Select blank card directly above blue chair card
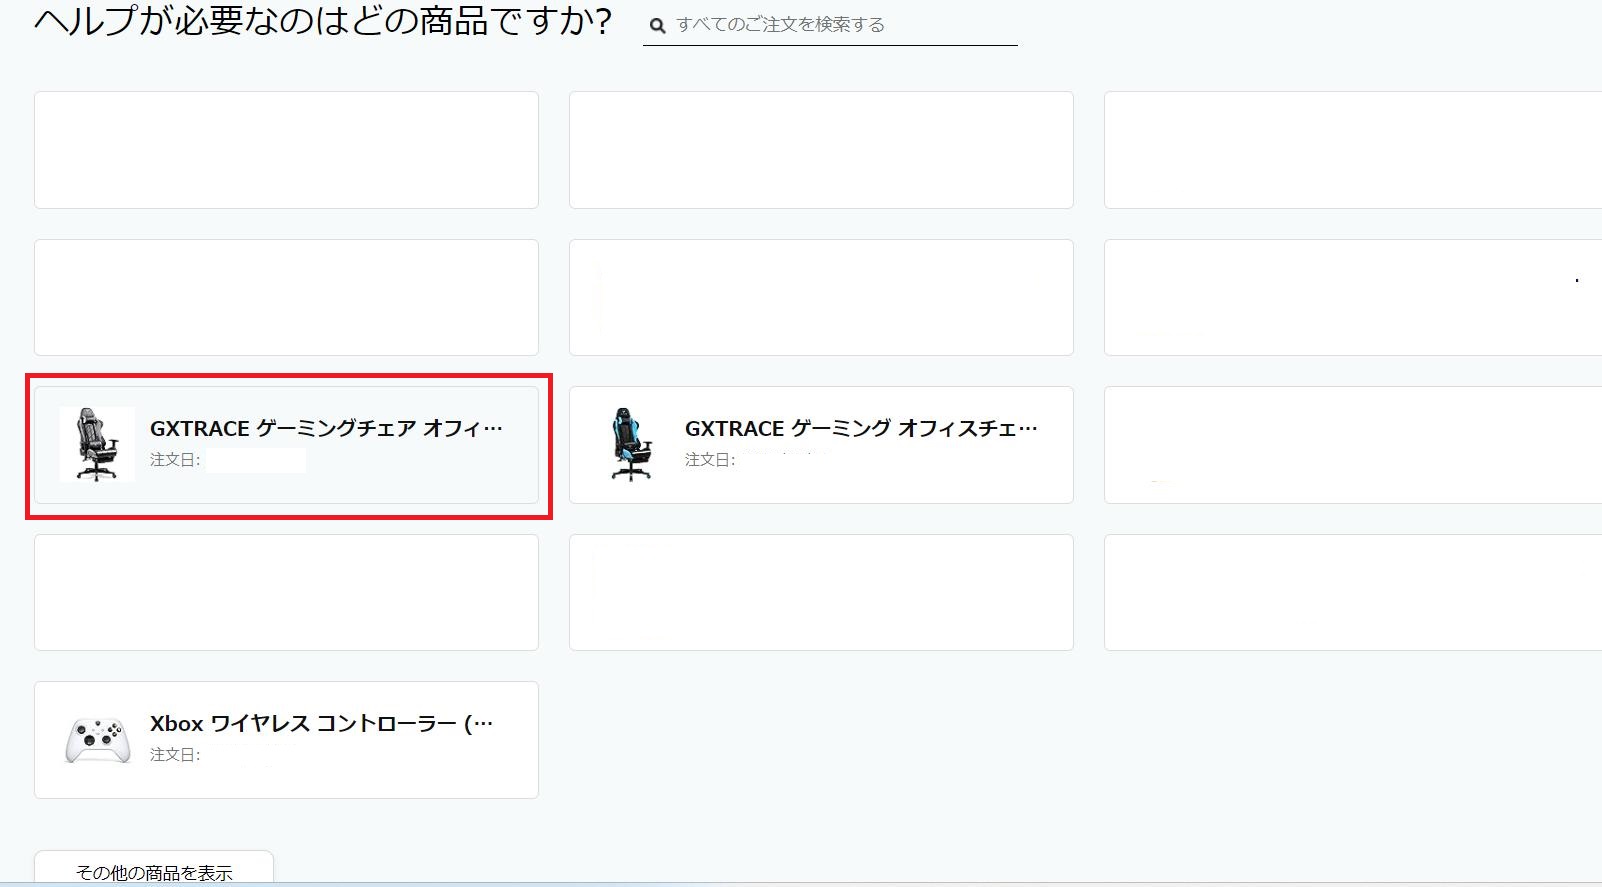The height and width of the screenshot is (887, 1602). 821,297
